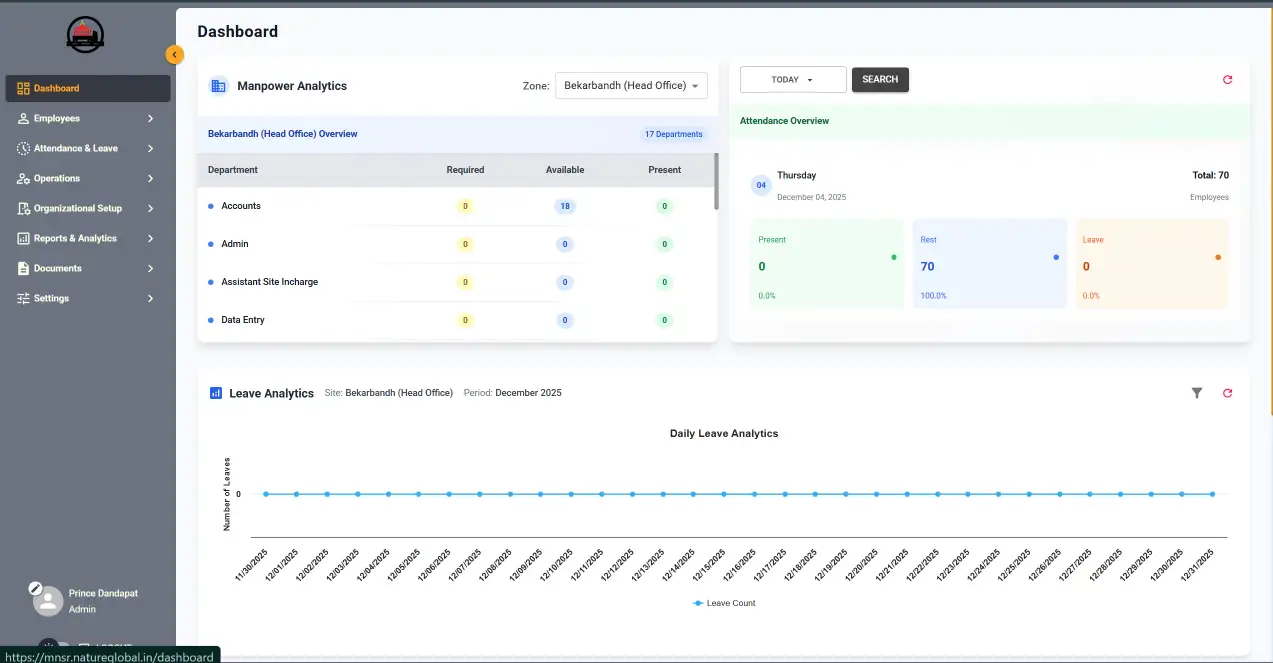Toggle the Leave Count legend on the chart
The height and width of the screenshot is (663, 1273).
tap(723, 603)
